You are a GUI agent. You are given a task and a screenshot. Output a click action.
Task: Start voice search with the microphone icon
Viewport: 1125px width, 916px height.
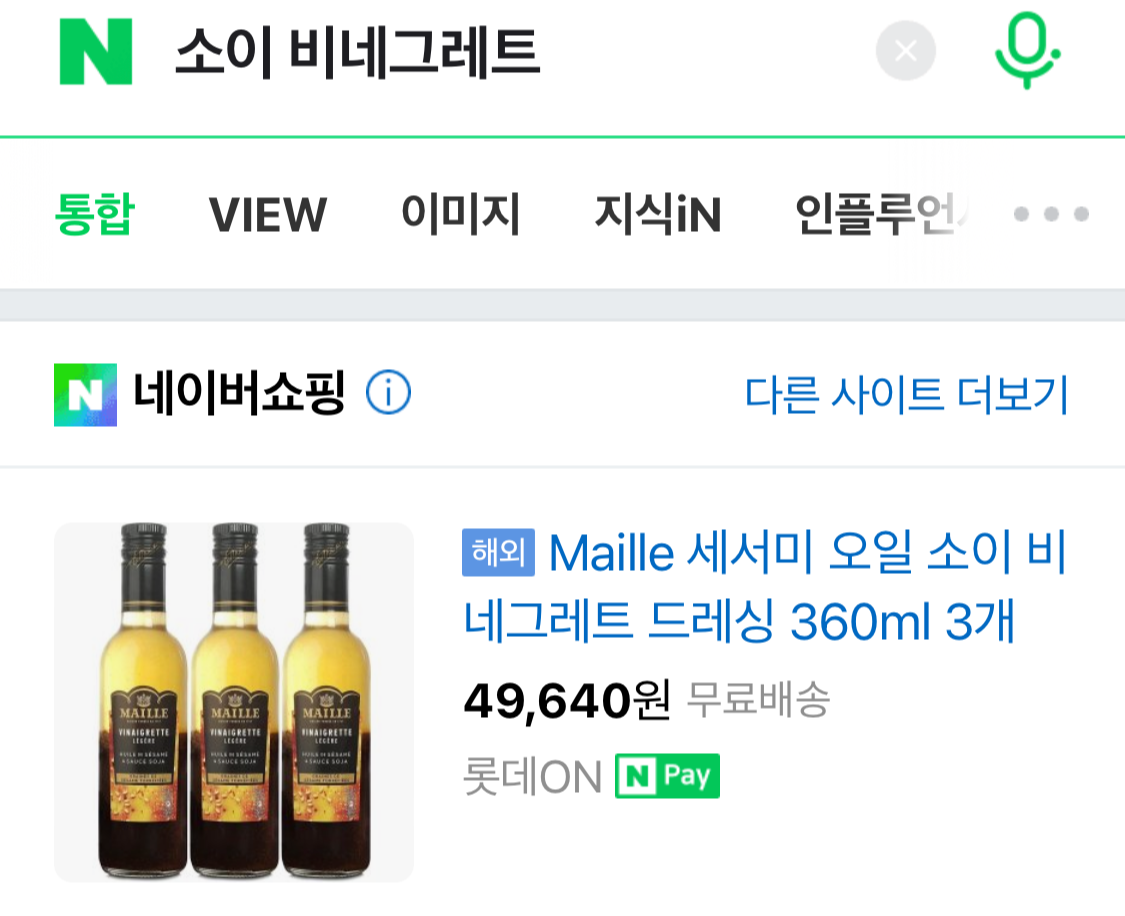point(1027,50)
